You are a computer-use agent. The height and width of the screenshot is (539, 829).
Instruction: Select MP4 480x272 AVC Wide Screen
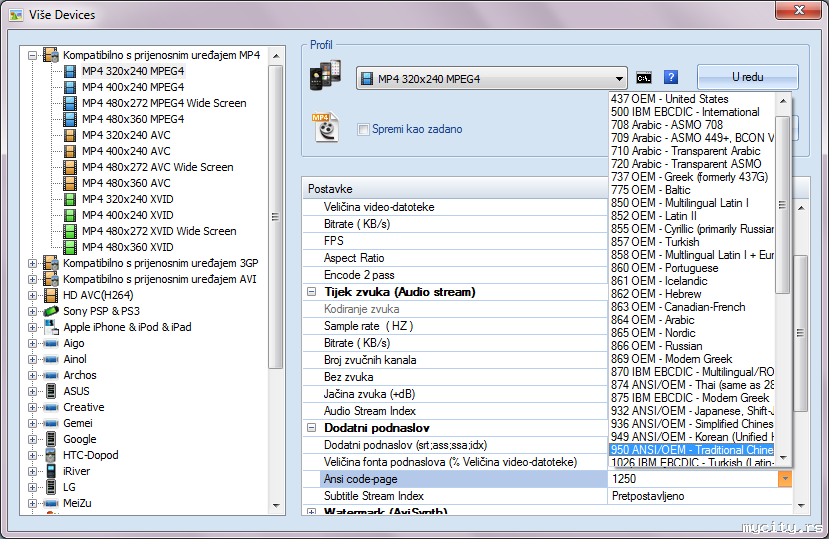click(158, 167)
